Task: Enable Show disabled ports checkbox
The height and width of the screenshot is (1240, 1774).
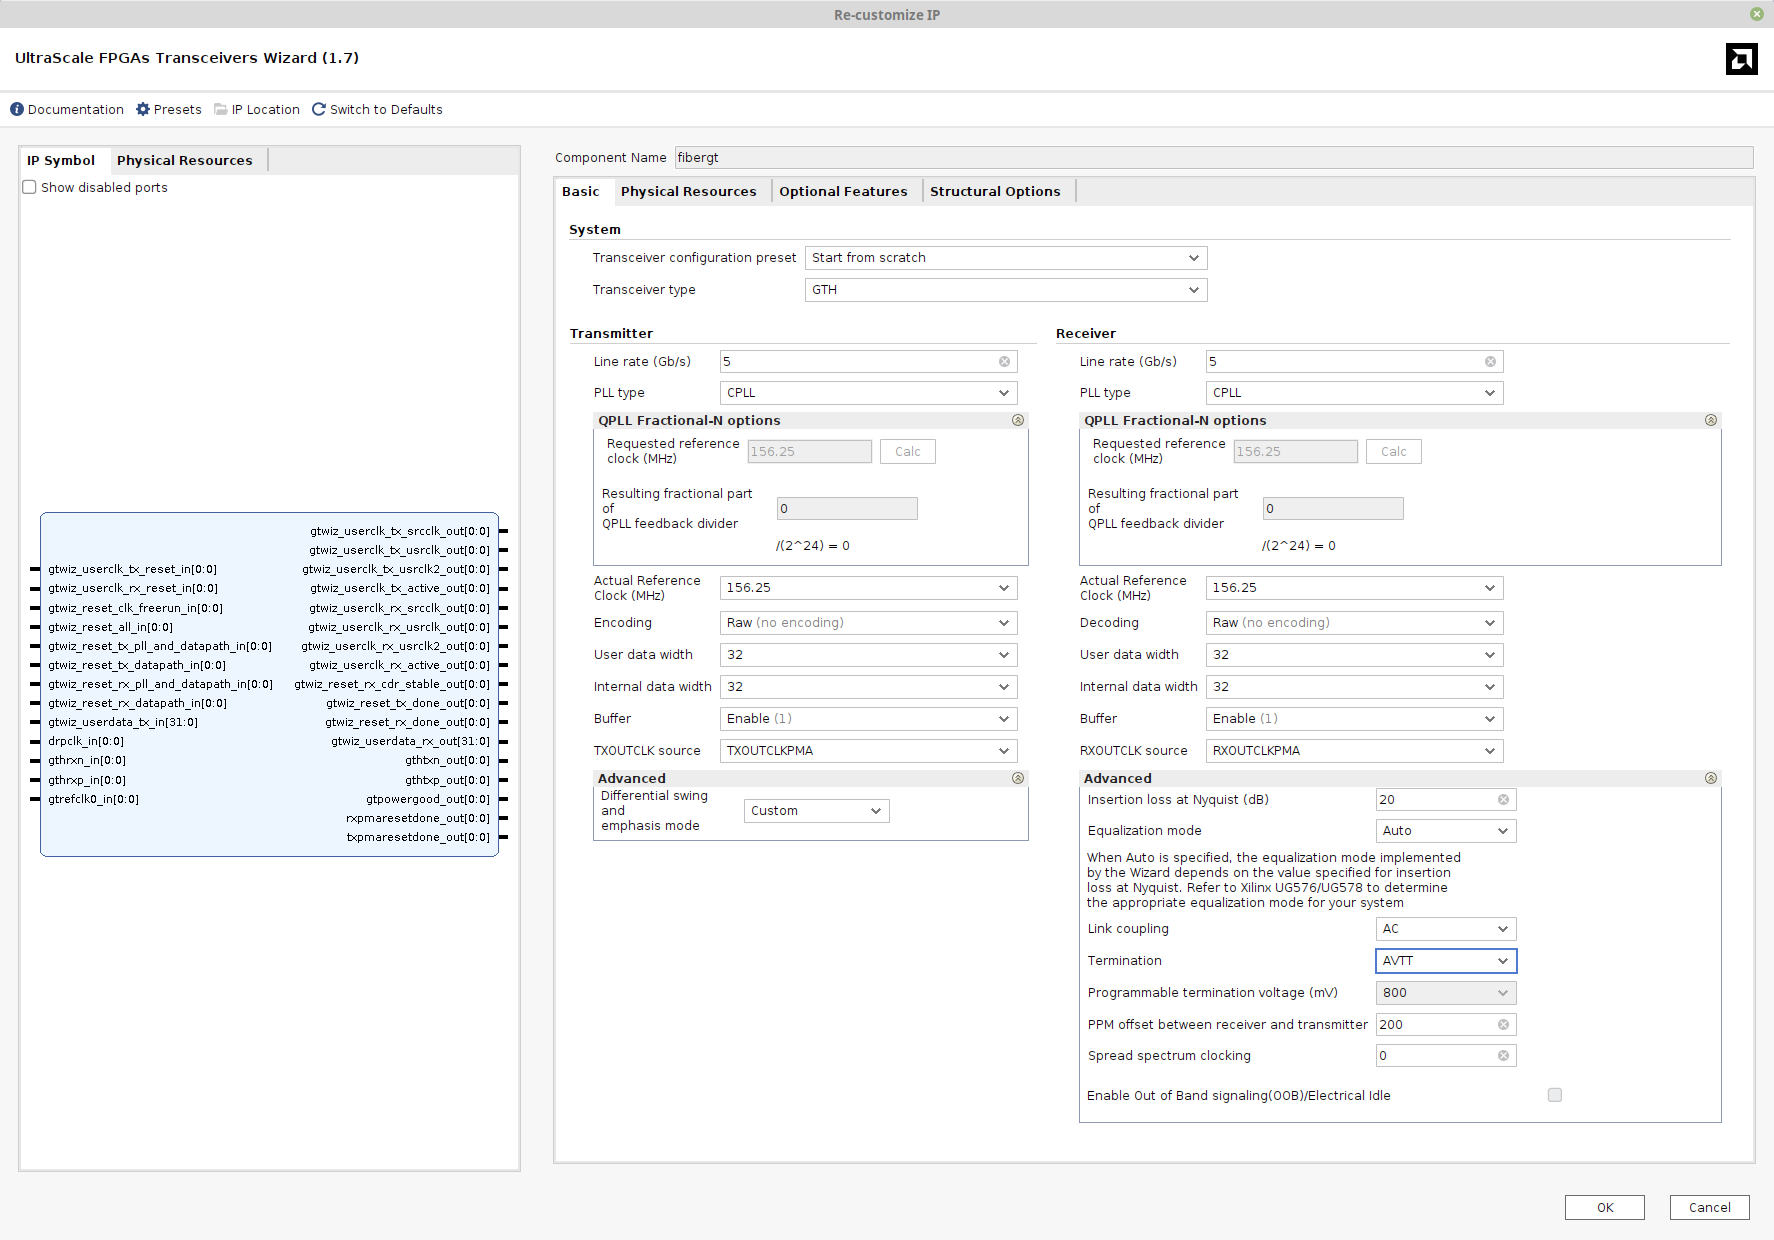Action: click(30, 188)
